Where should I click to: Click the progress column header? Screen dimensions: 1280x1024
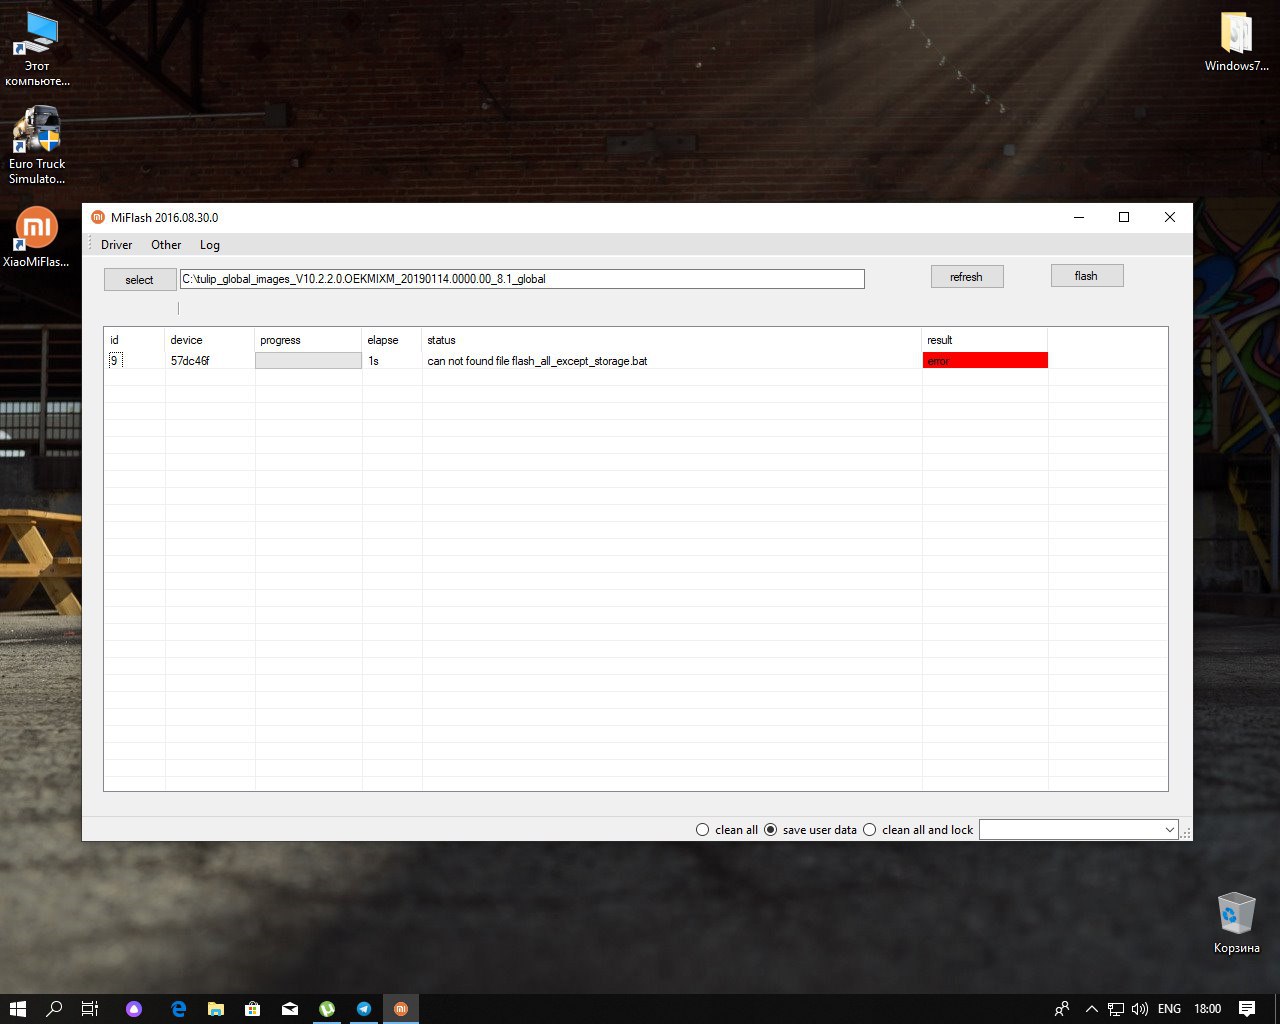click(308, 340)
